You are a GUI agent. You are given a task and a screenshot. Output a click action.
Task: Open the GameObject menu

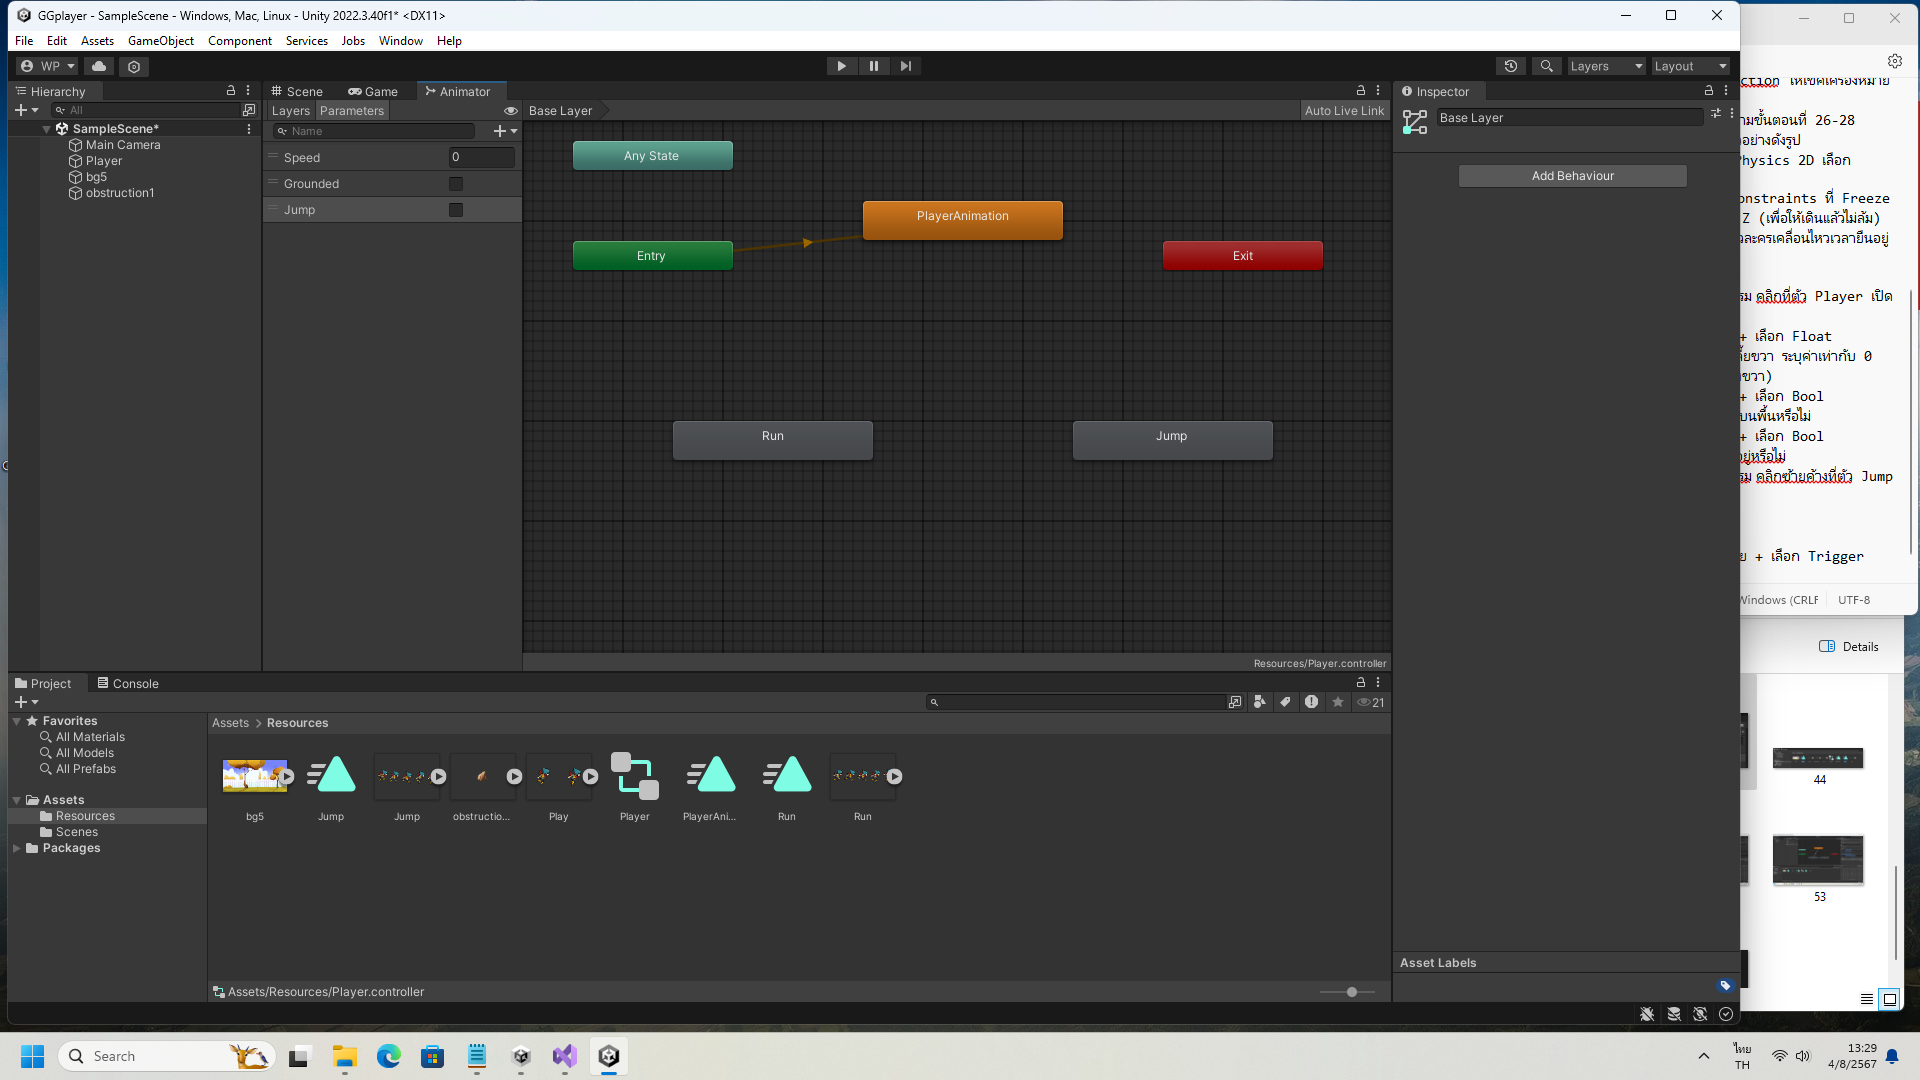click(x=160, y=41)
